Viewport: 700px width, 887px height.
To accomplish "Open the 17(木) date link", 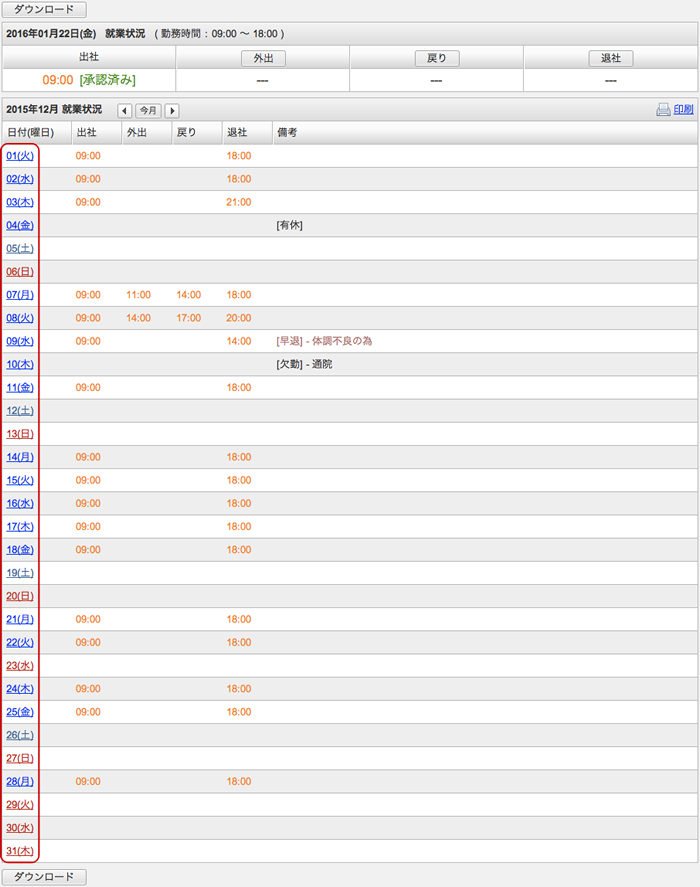I will click(20, 527).
